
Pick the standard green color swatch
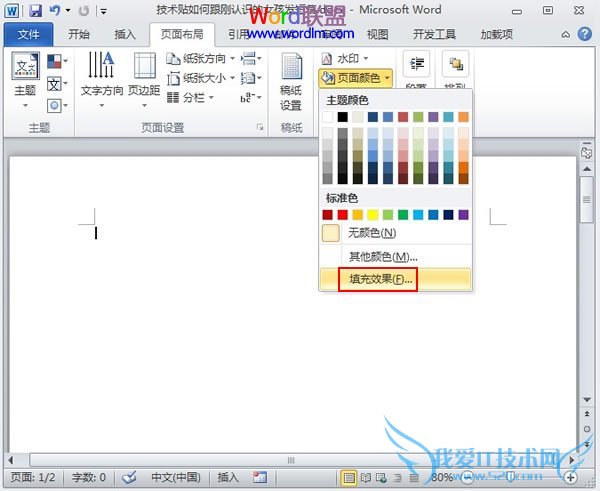[x=403, y=215]
